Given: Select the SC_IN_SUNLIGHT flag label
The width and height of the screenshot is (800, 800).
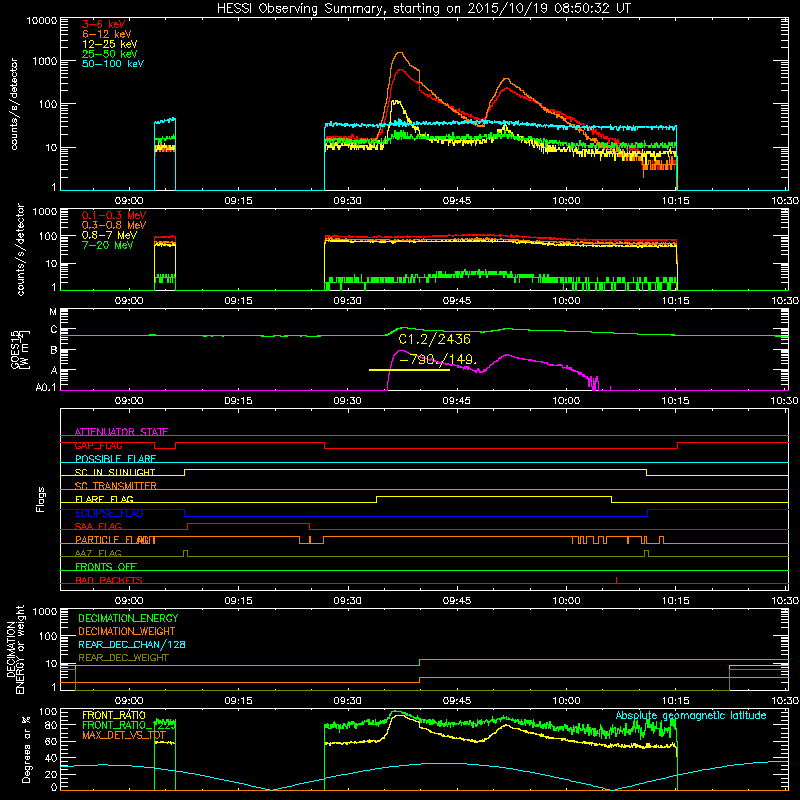Looking at the screenshot, I should pyautogui.click(x=115, y=472).
